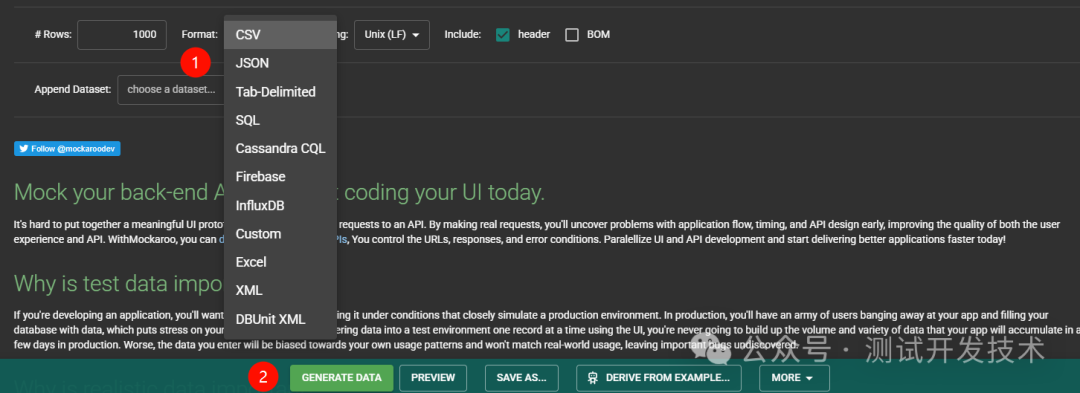Expand the MORE menu
The height and width of the screenshot is (393, 1080).
point(794,378)
